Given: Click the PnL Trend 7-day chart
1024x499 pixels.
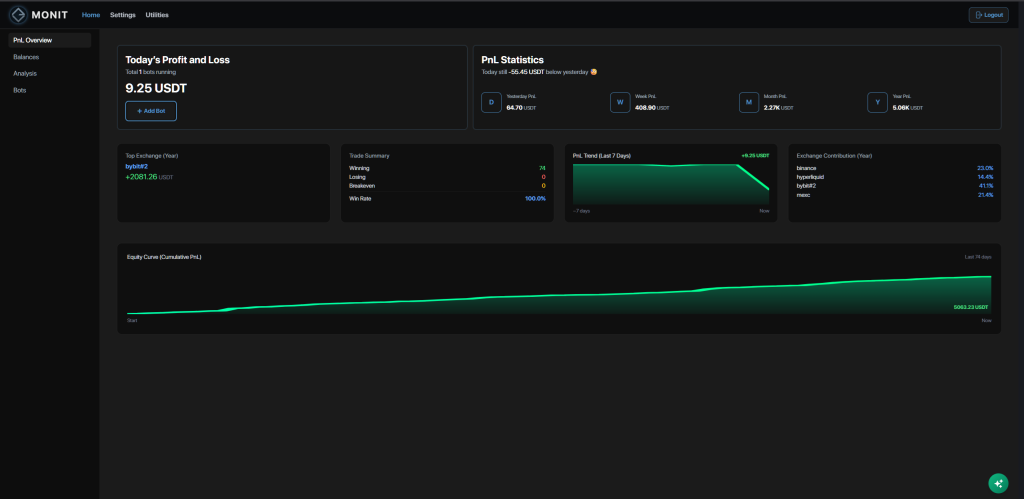Looking at the screenshot, I should click(670, 185).
